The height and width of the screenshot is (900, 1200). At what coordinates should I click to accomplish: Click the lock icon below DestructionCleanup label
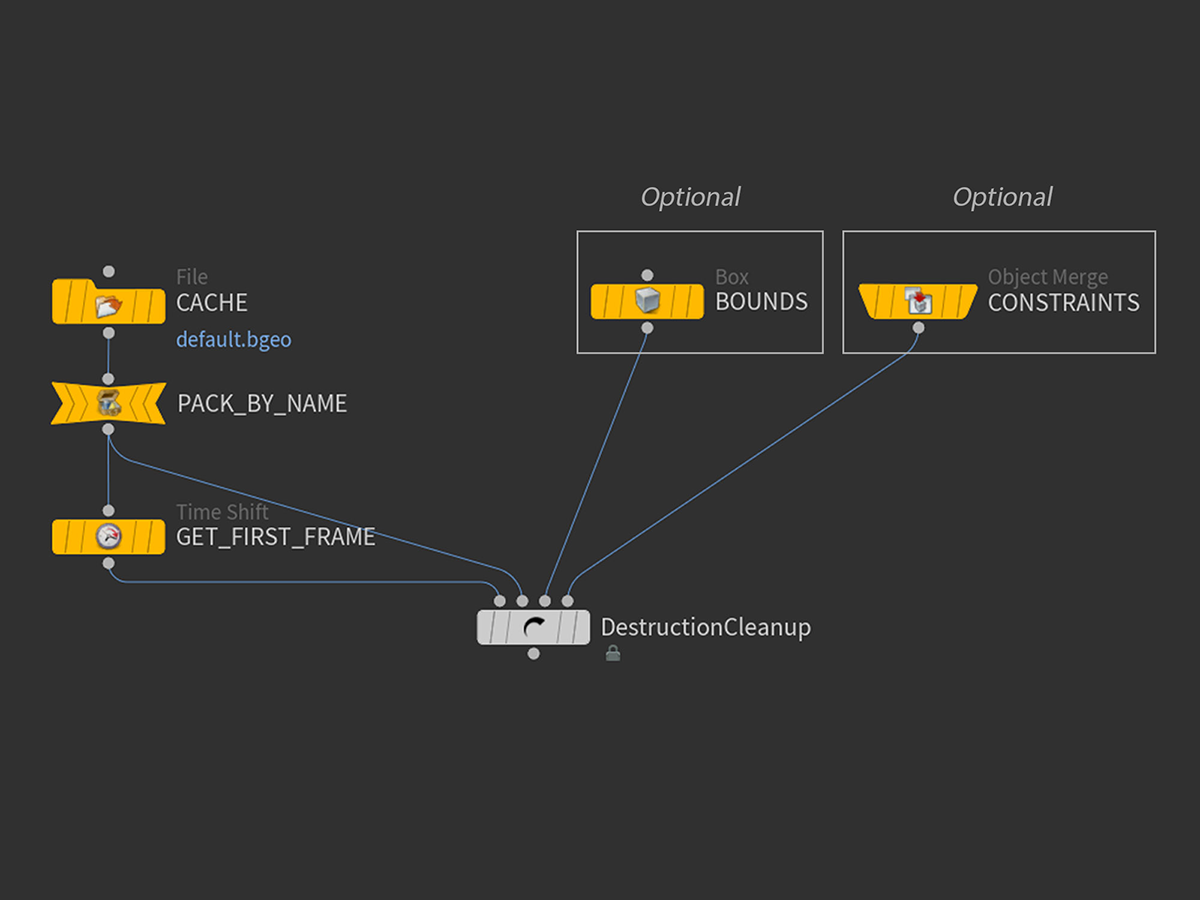(613, 653)
